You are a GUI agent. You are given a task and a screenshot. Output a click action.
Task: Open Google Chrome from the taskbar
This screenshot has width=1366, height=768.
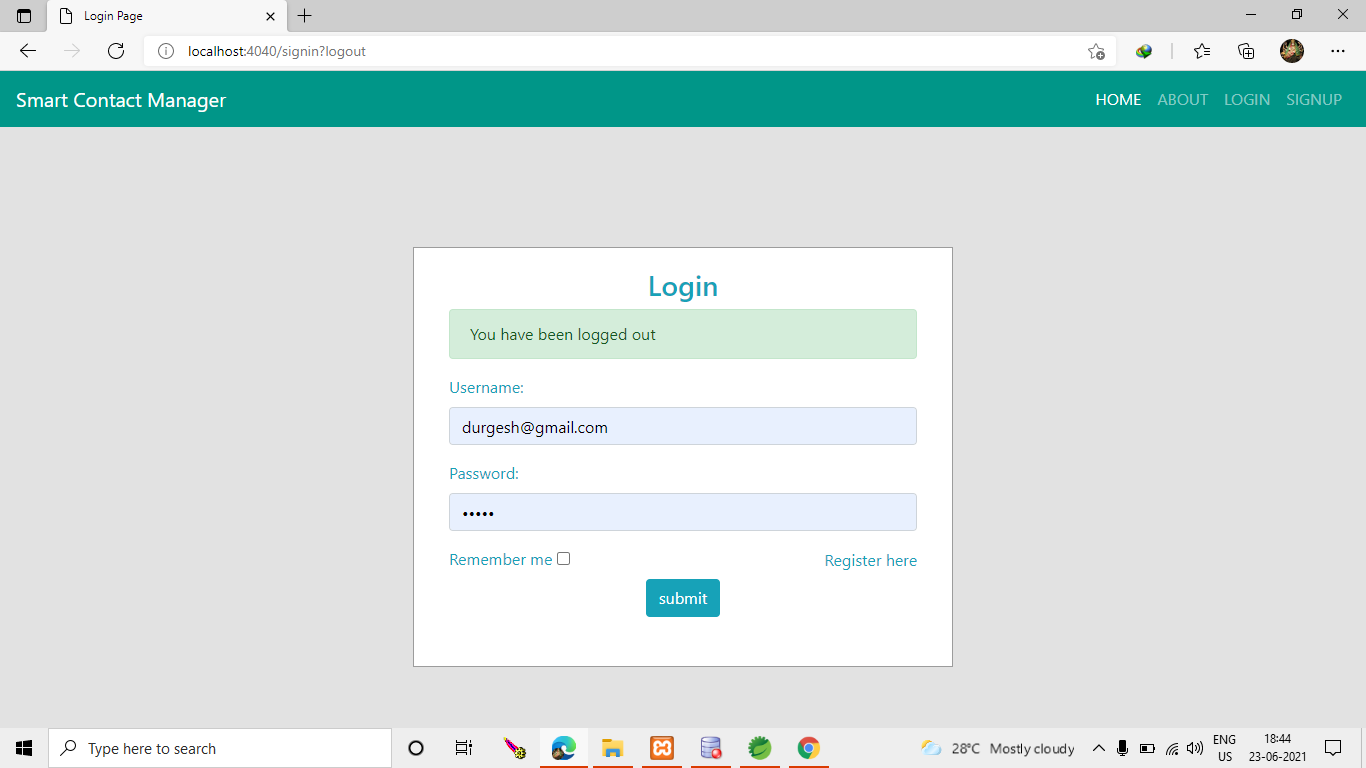click(x=808, y=747)
